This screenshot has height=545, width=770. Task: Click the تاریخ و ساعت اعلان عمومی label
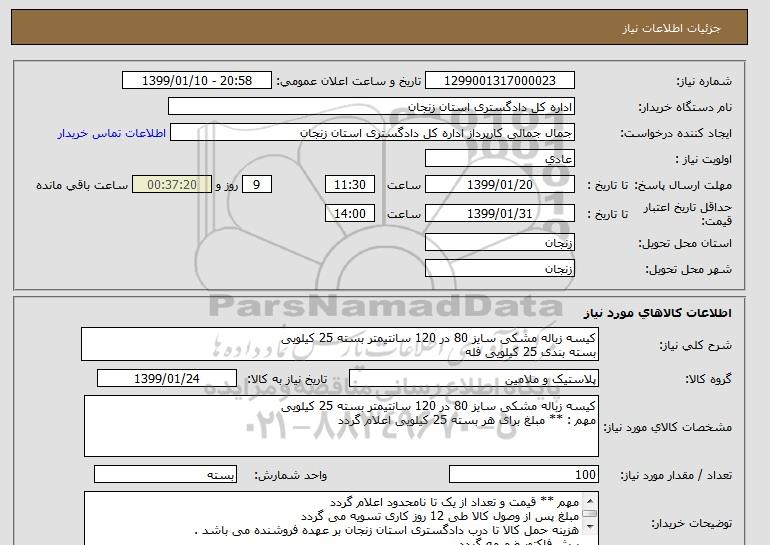coord(349,81)
